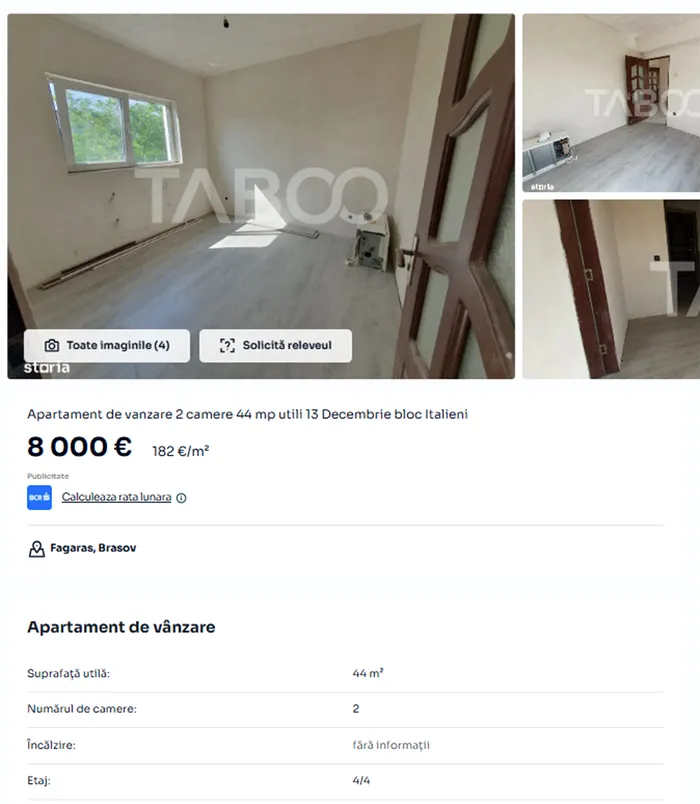Open the Calculeaza rata lunara link
The height and width of the screenshot is (804, 700).
coord(116,497)
